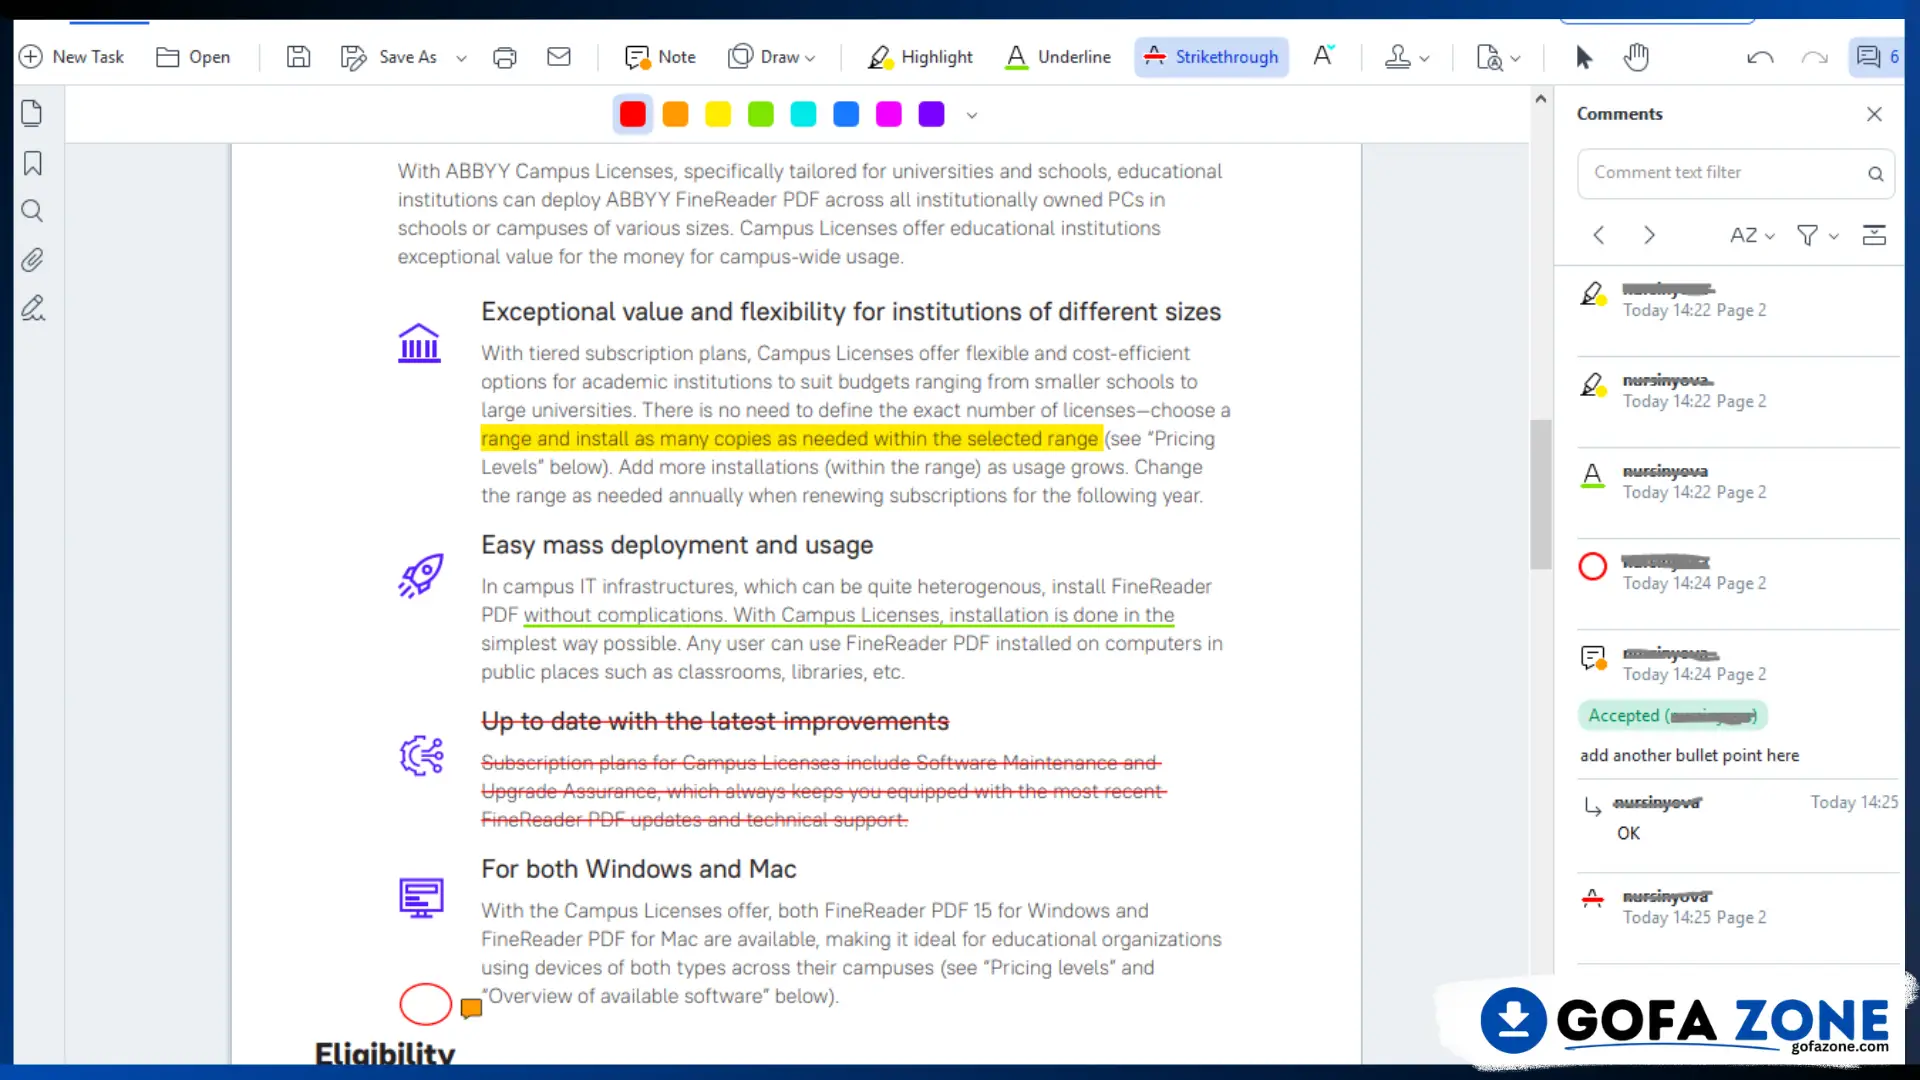Viewport: 1920px width, 1080px height.
Task: Click the Stamp tool icon
Action: [x=1398, y=57]
